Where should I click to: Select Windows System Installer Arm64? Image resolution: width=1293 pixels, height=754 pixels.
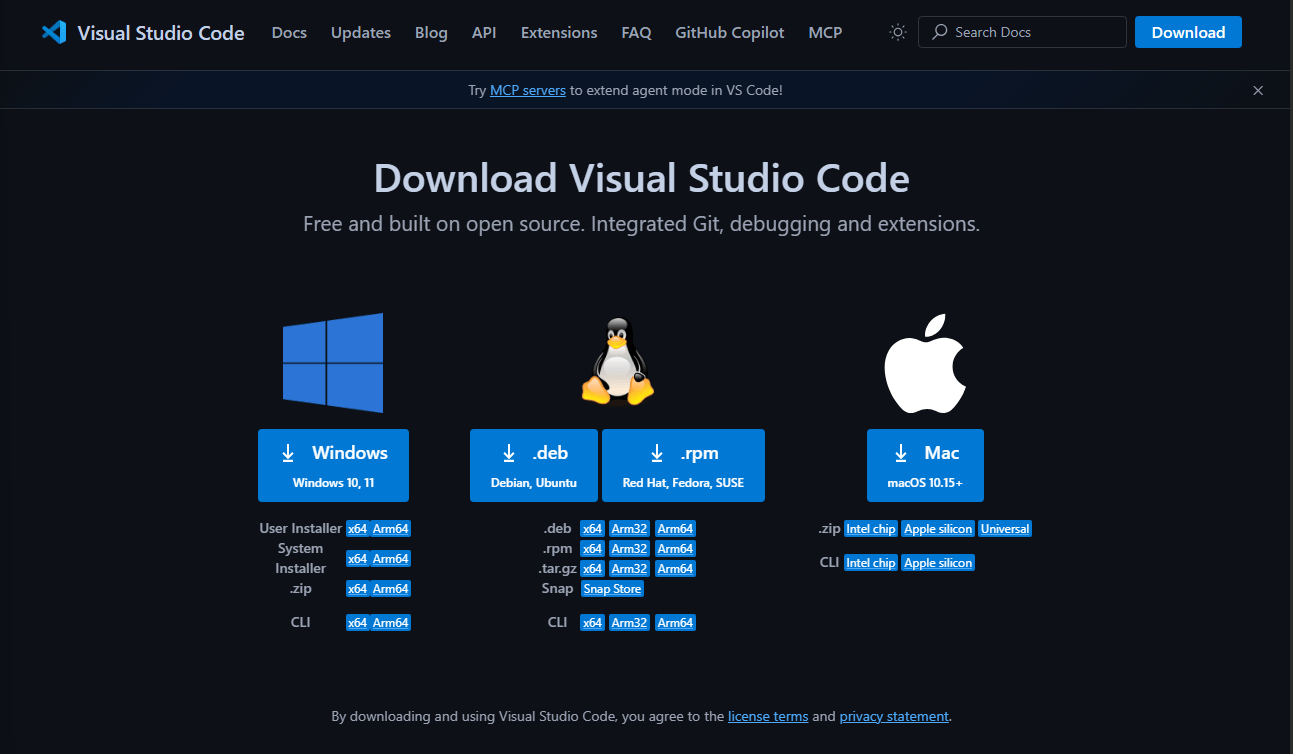(x=391, y=559)
